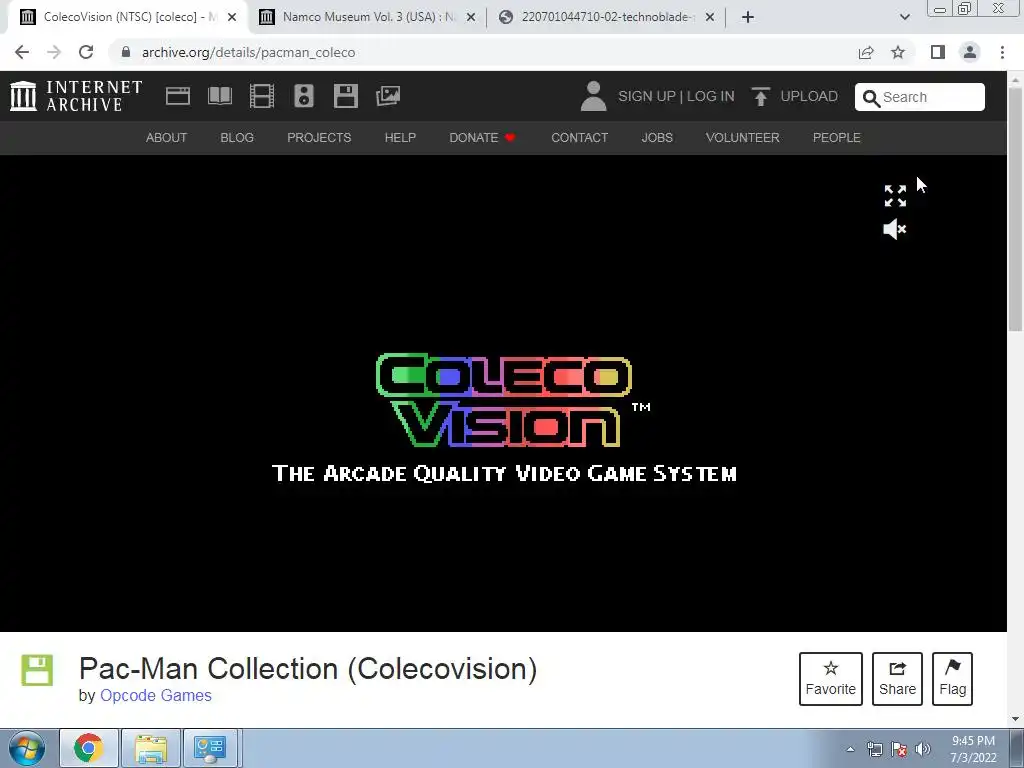This screenshot has width=1024, height=768.
Task: Bookmark this page with star icon
Action: [898, 52]
